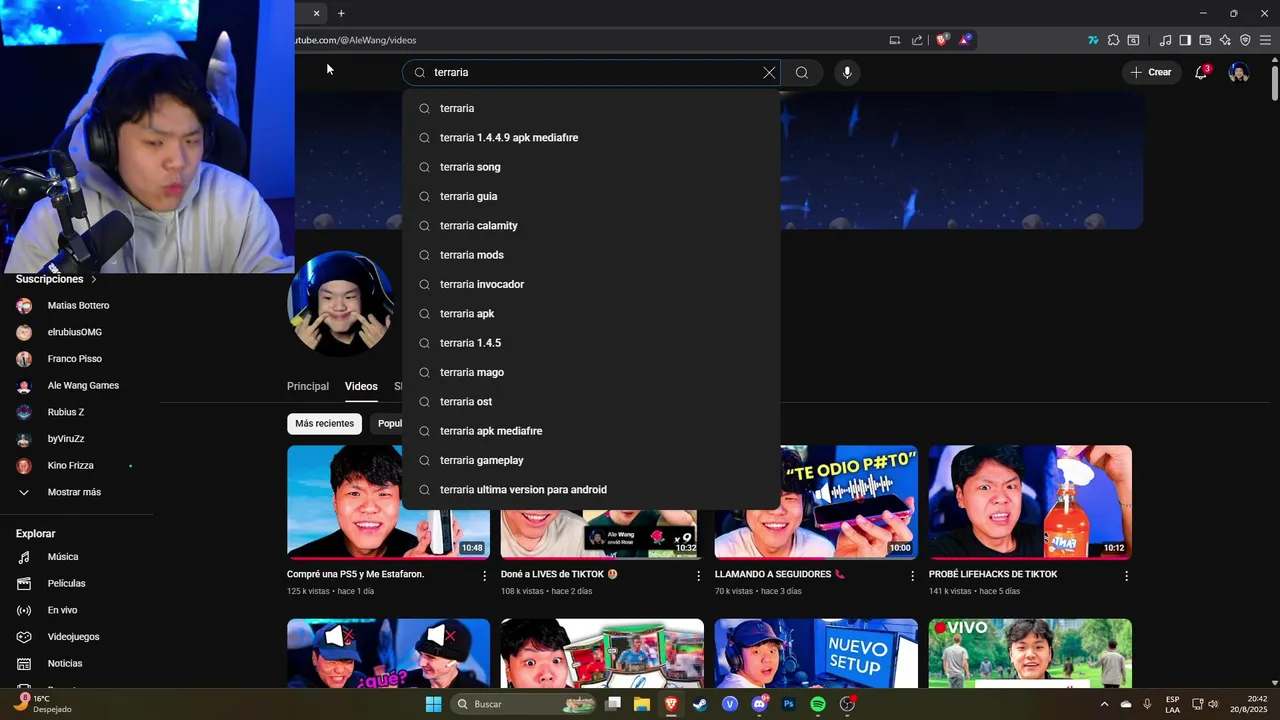Image resolution: width=1280 pixels, height=720 pixels.
Task: Open the browser extensions puzzle icon
Action: tap(1113, 40)
